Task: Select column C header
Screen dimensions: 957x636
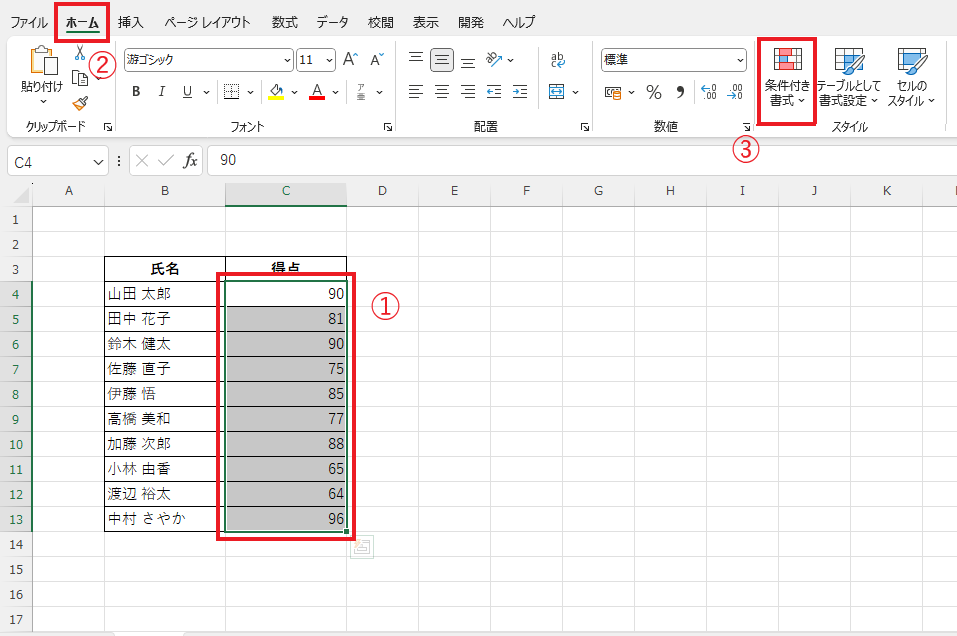Action: click(286, 191)
